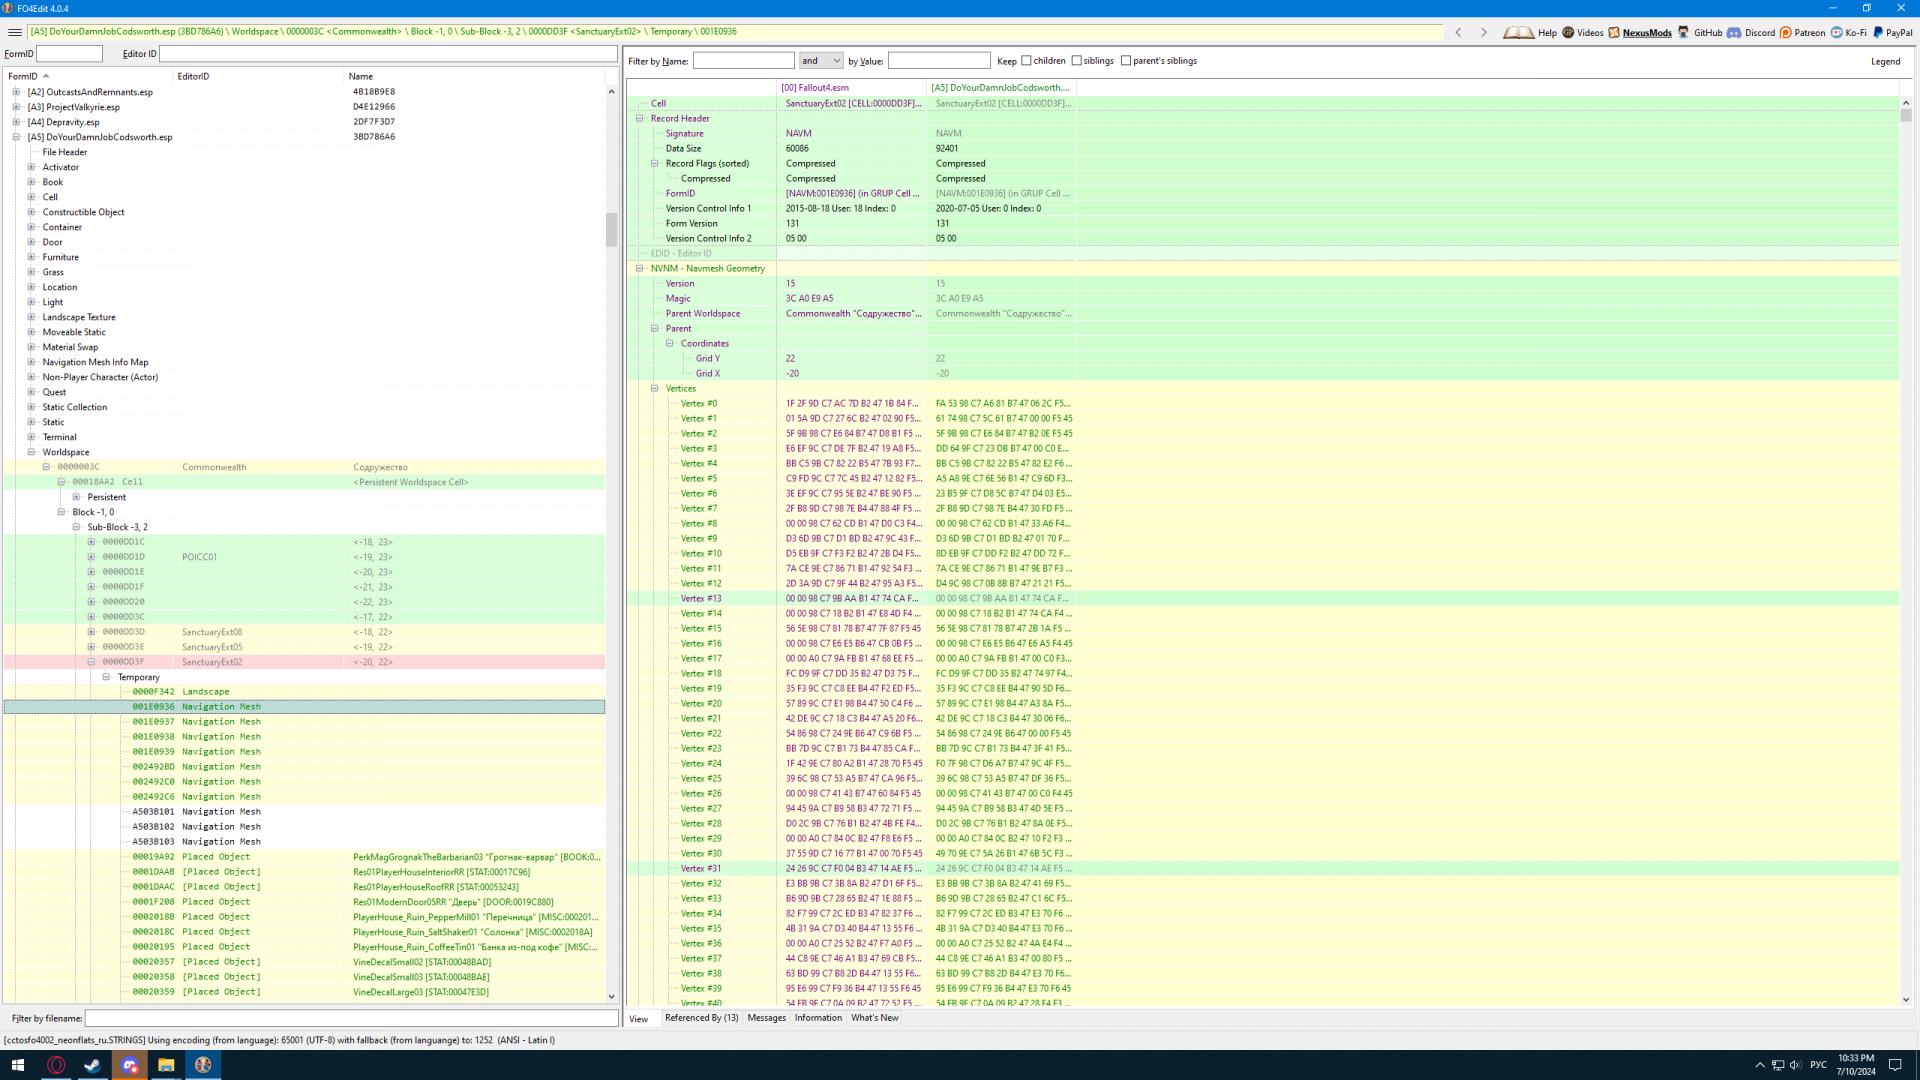
Task: Open the Patreon icon link
Action: [1786, 32]
